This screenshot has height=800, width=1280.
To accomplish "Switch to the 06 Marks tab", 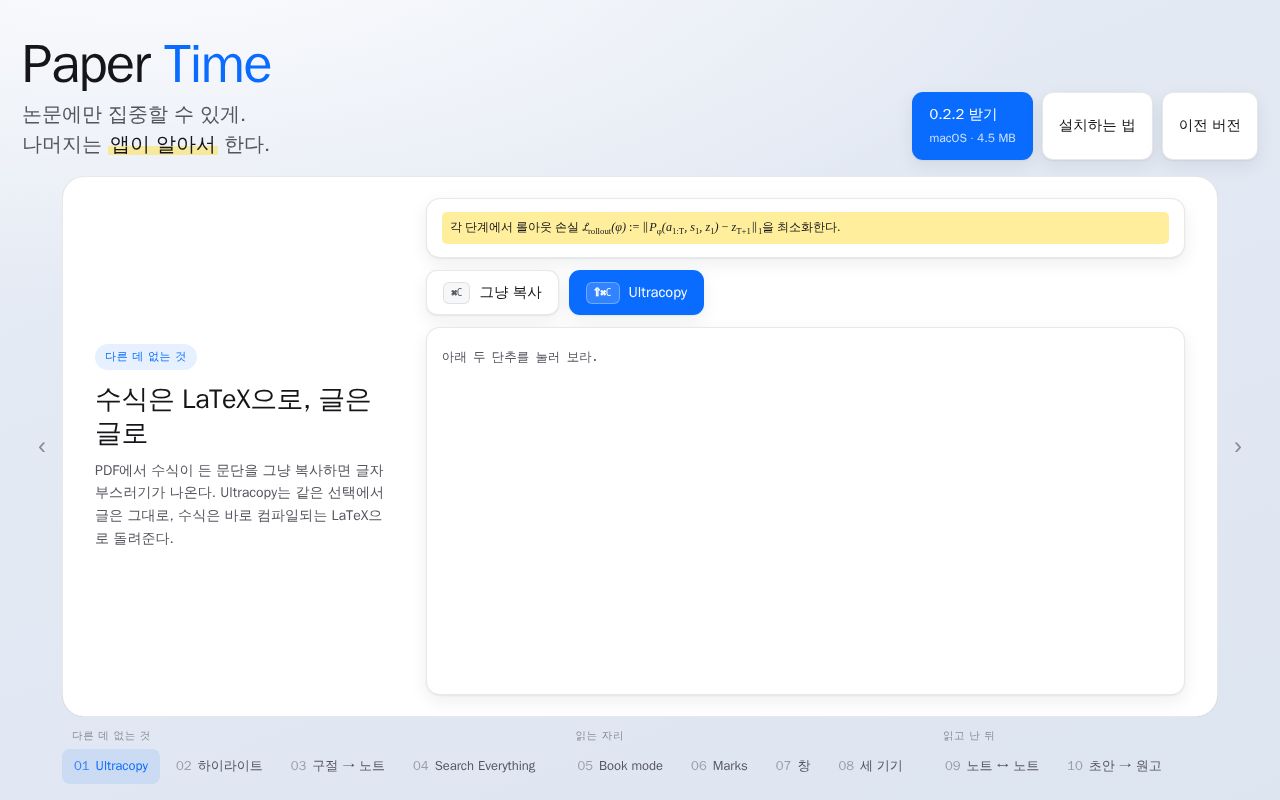I will [719, 766].
